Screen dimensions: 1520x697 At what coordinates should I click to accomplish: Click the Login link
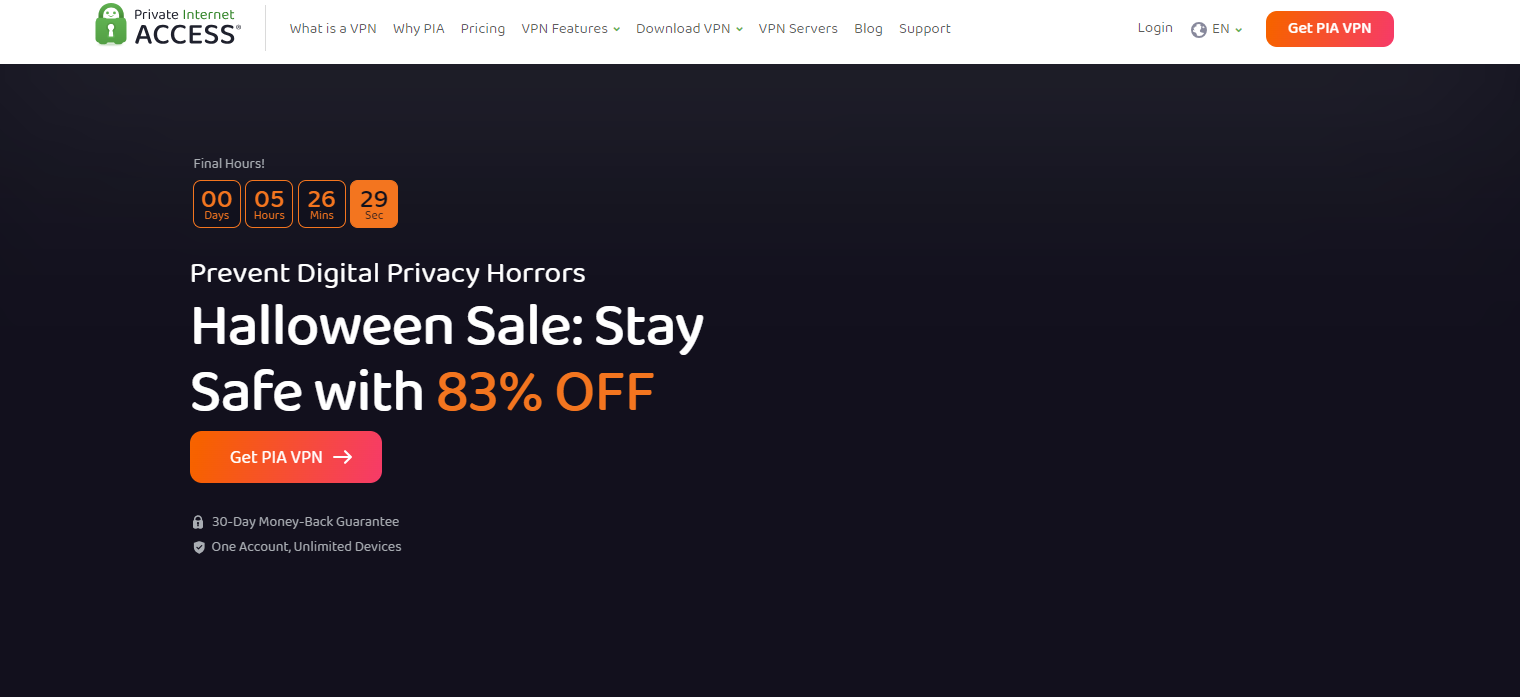pos(1155,28)
